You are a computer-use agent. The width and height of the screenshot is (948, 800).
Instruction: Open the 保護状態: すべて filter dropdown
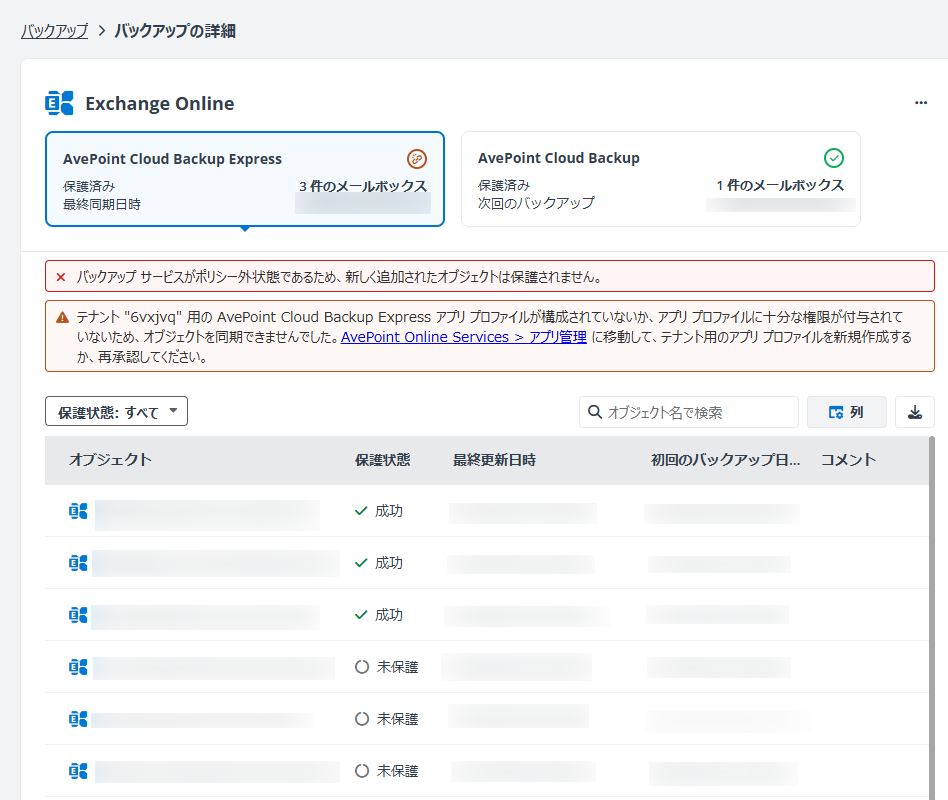coord(116,412)
